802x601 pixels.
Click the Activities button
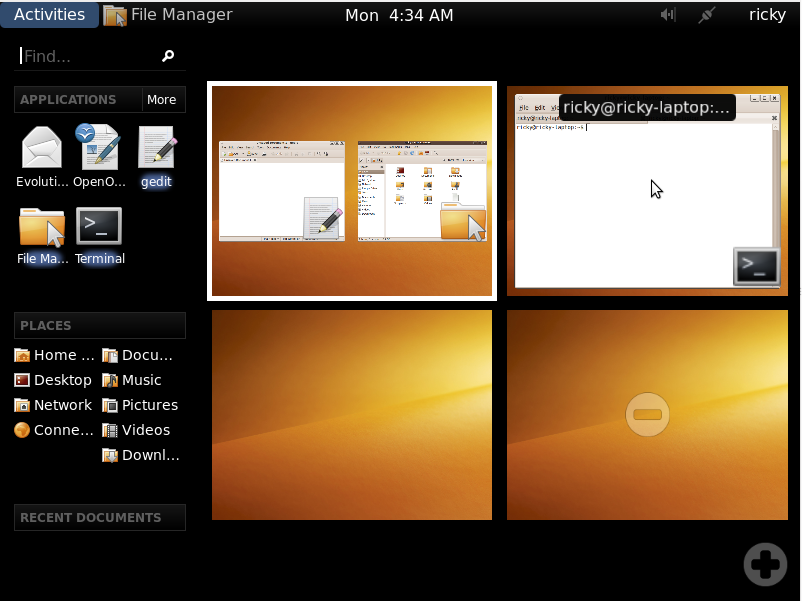(49, 15)
